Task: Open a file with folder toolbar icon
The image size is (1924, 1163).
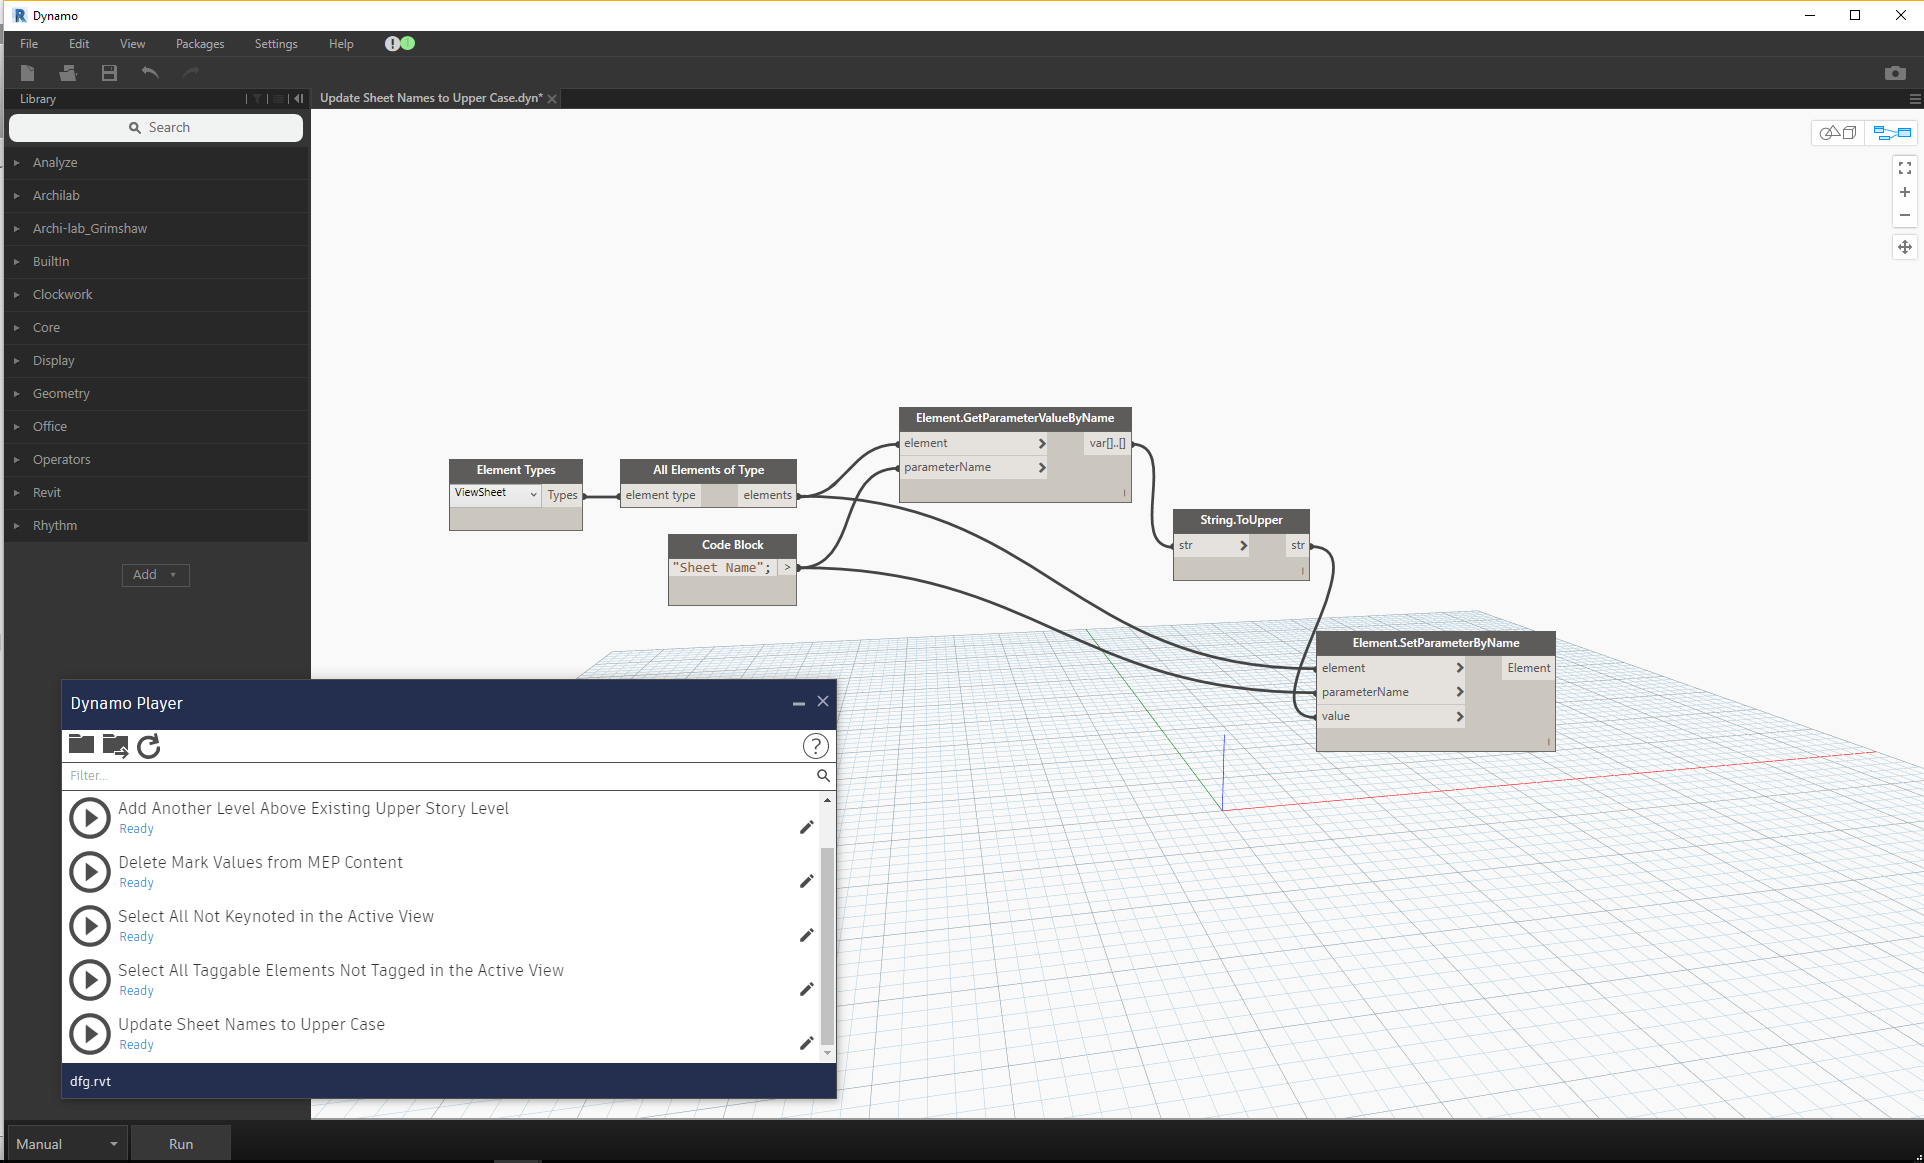Action: coord(68,73)
